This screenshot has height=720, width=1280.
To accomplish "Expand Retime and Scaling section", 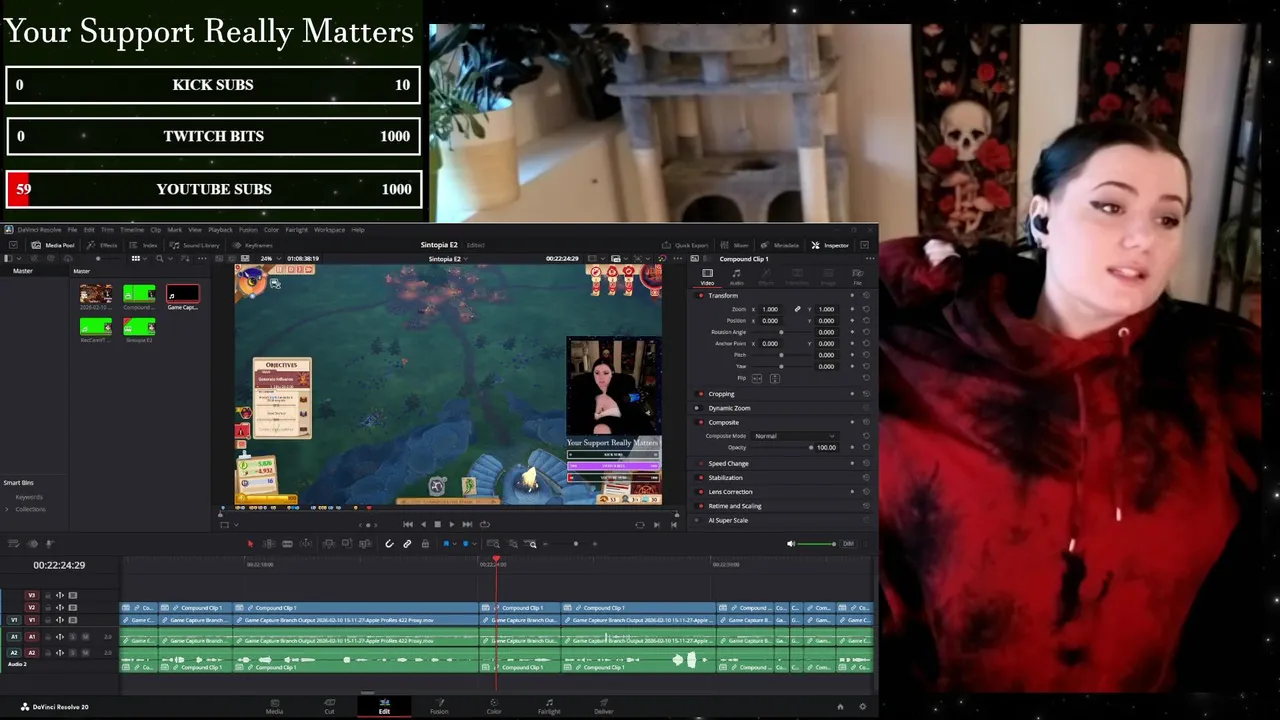I will (735, 506).
